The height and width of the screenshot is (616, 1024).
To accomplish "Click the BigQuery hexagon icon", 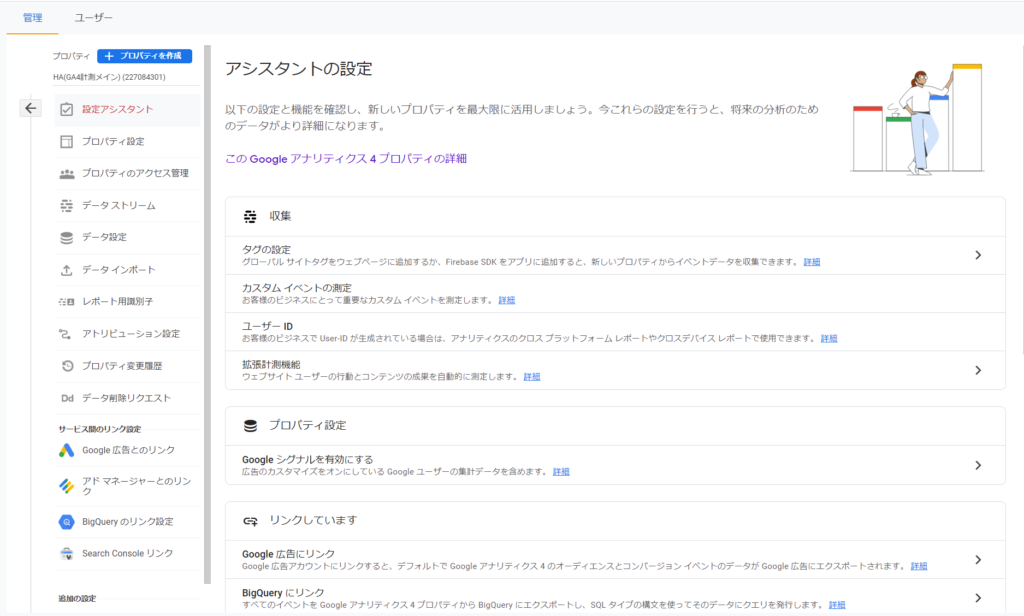I will coord(67,522).
